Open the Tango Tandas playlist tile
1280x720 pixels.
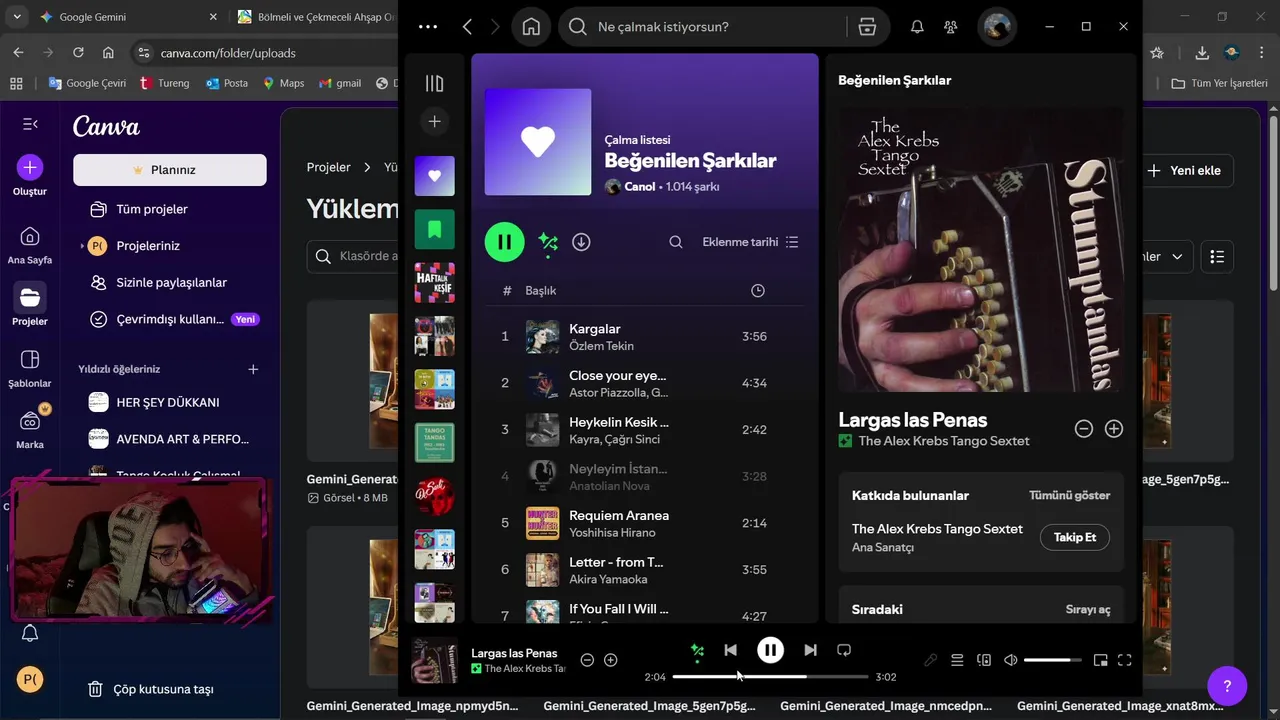coord(435,443)
